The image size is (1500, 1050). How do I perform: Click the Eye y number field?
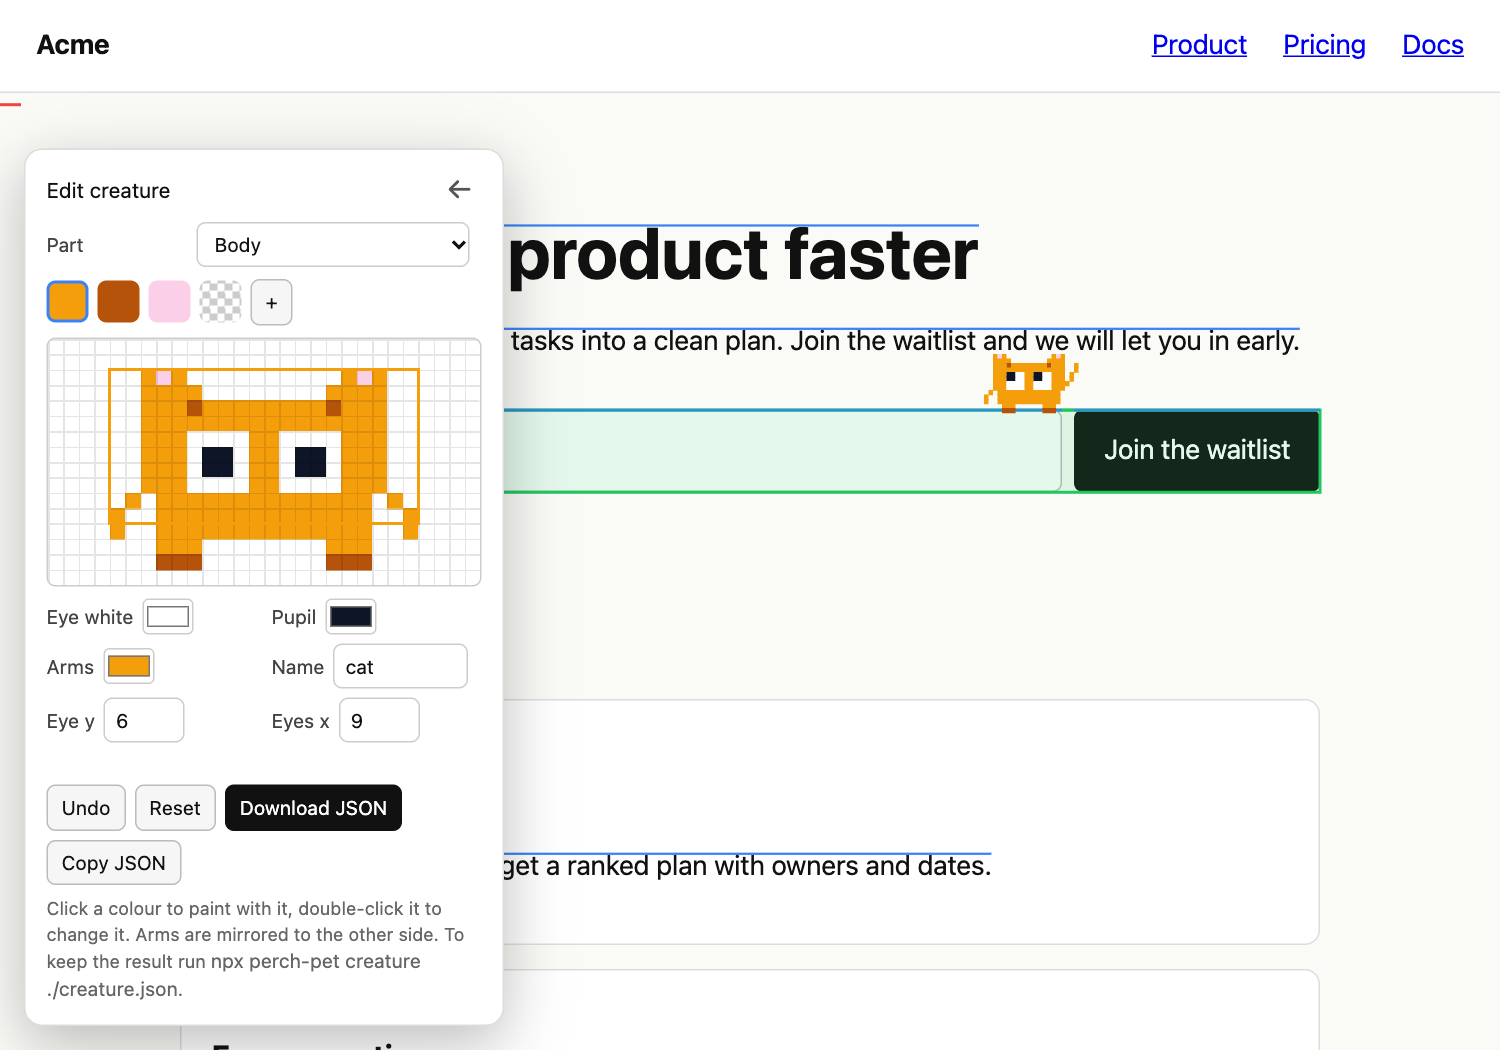(144, 721)
